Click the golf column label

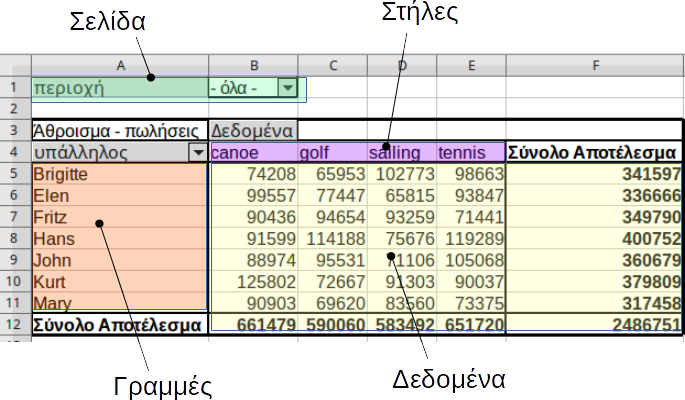333,152
